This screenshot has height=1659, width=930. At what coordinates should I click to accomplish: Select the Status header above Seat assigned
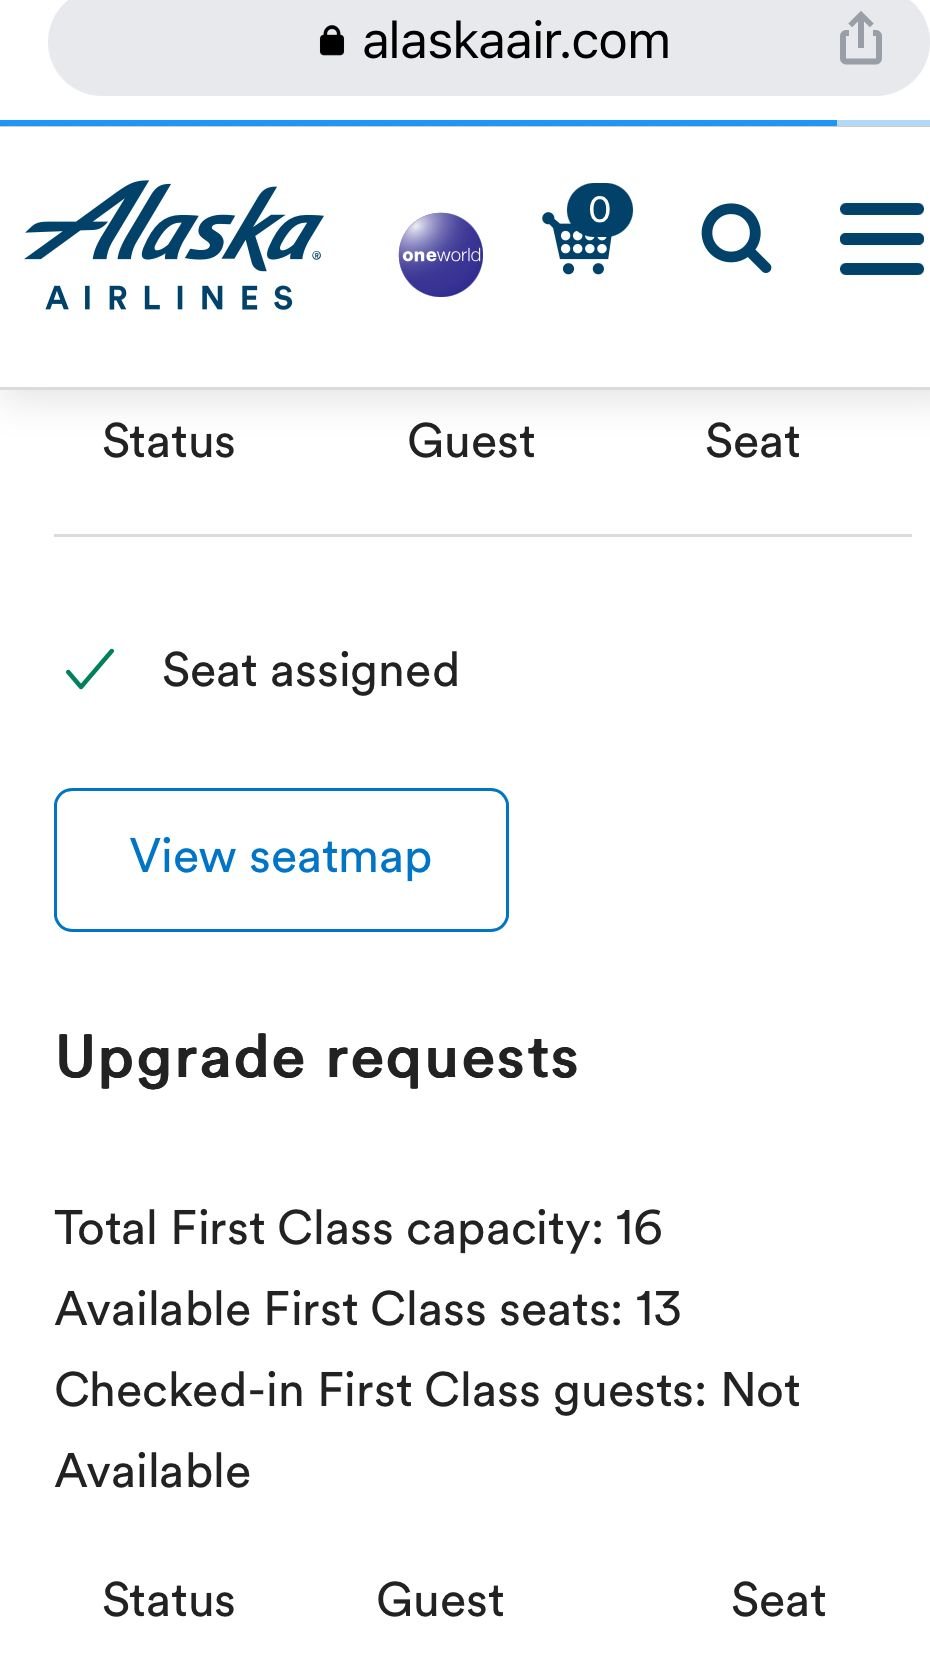coord(169,441)
